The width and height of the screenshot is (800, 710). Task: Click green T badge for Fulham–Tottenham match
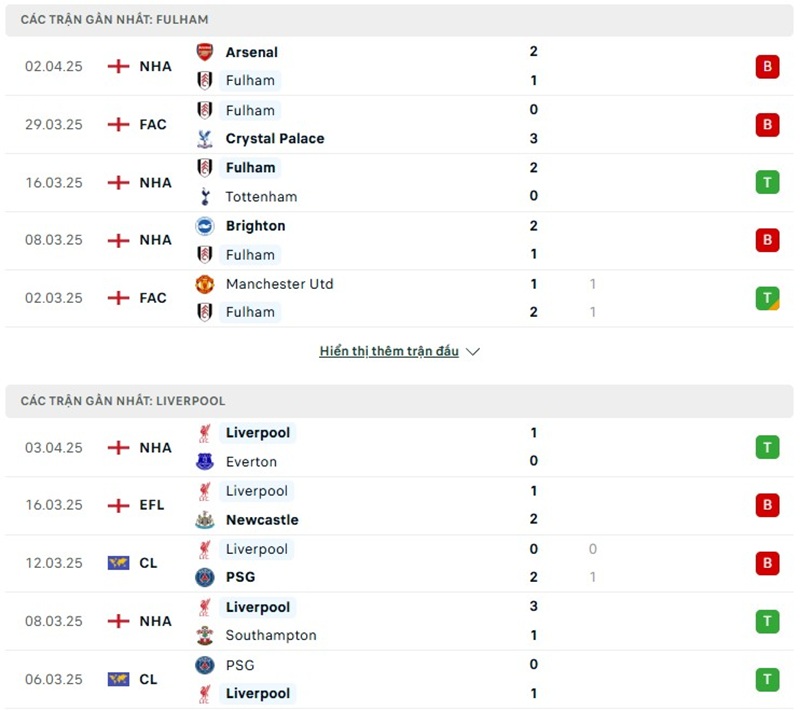(x=767, y=182)
